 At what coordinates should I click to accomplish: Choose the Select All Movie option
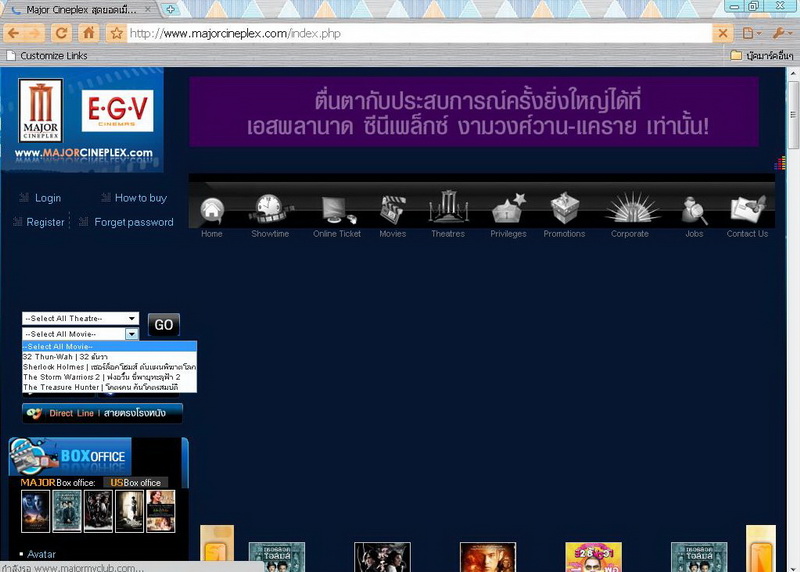point(109,346)
